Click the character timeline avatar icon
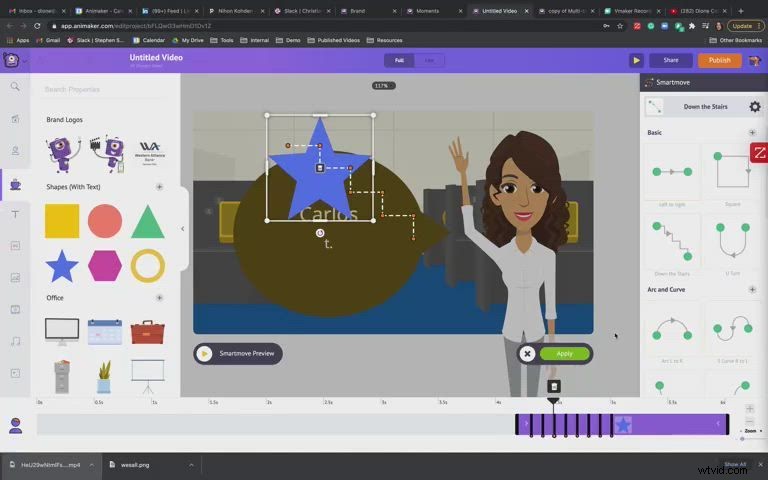This screenshot has height=480, width=768. tap(16, 425)
